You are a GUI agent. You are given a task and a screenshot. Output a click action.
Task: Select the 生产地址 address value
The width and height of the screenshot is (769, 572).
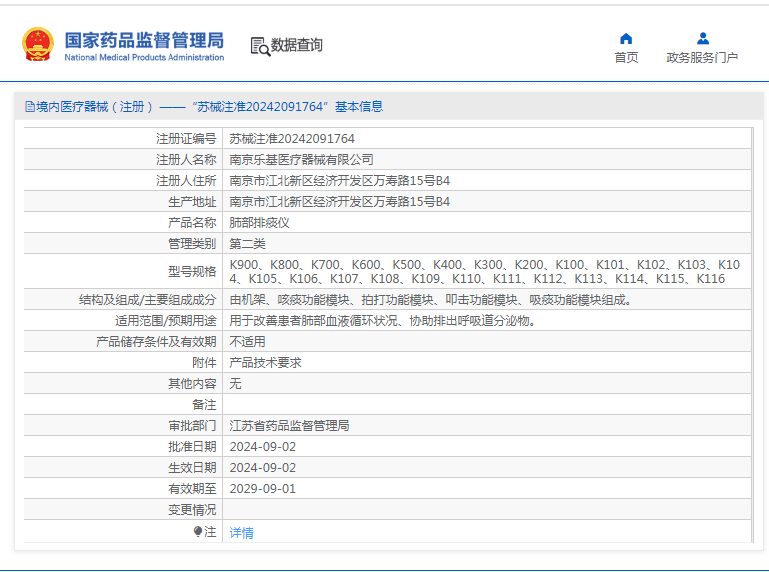point(339,202)
